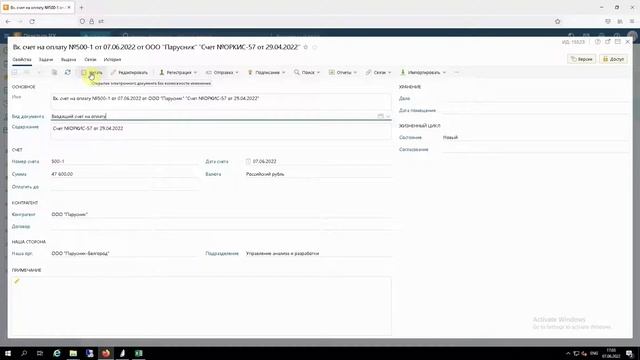Open the browser hamburger menu
Viewport: 640px width, 360px height.
(632, 21)
